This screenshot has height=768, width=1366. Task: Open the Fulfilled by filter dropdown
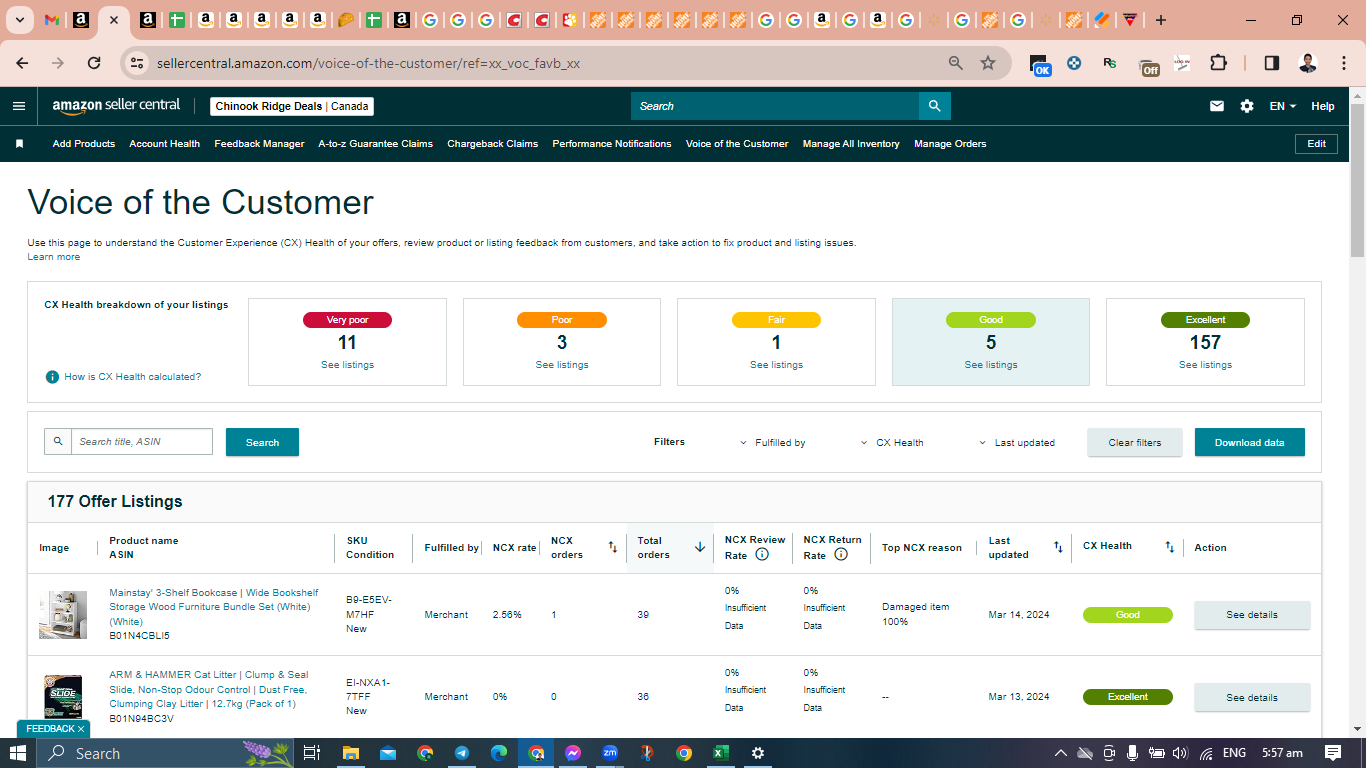pyautogui.click(x=773, y=442)
